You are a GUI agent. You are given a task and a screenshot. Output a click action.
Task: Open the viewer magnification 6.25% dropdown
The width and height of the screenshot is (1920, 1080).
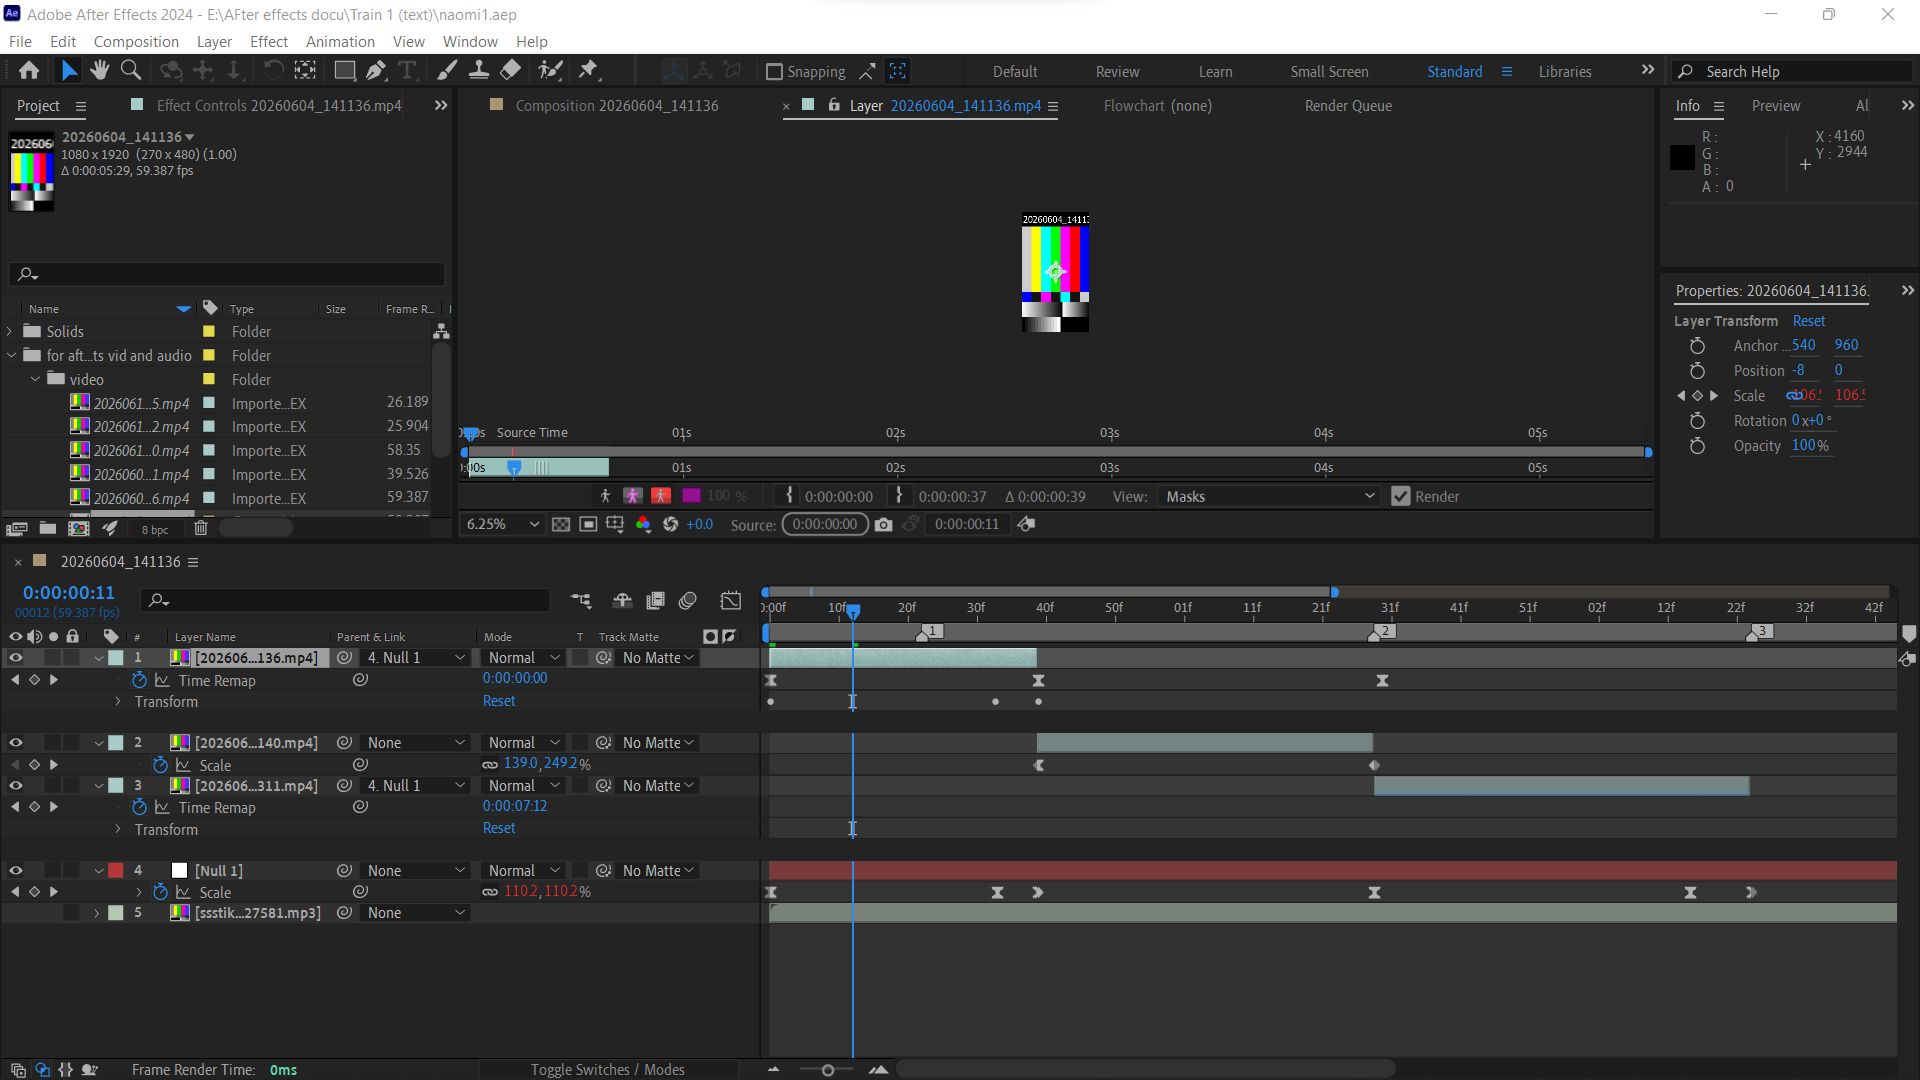tap(502, 524)
